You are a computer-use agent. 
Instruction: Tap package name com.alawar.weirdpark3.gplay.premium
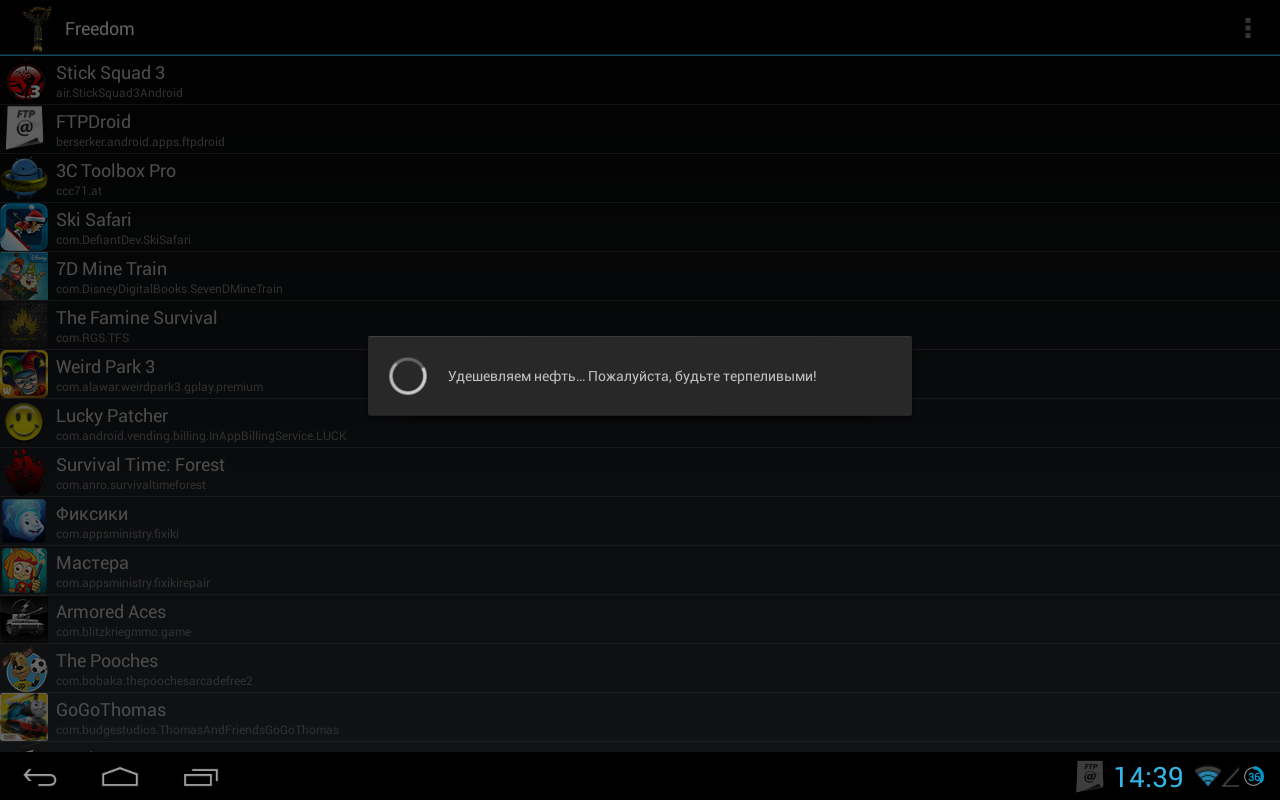point(160,387)
